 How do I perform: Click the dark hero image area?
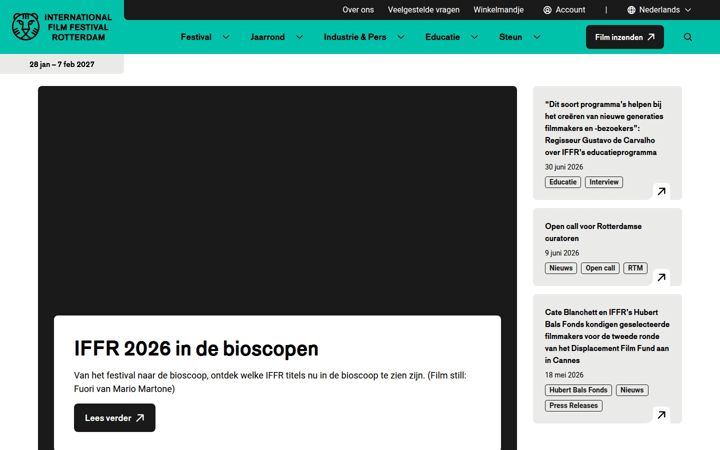(277, 200)
